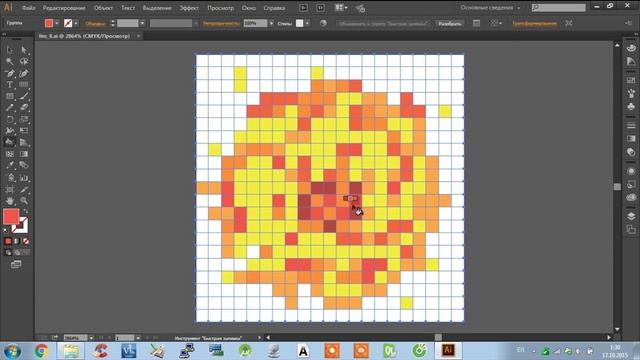Screen dimensions: 640x360
Task: Open the graphic style dropdown
Action: click(x=307, y=23)
